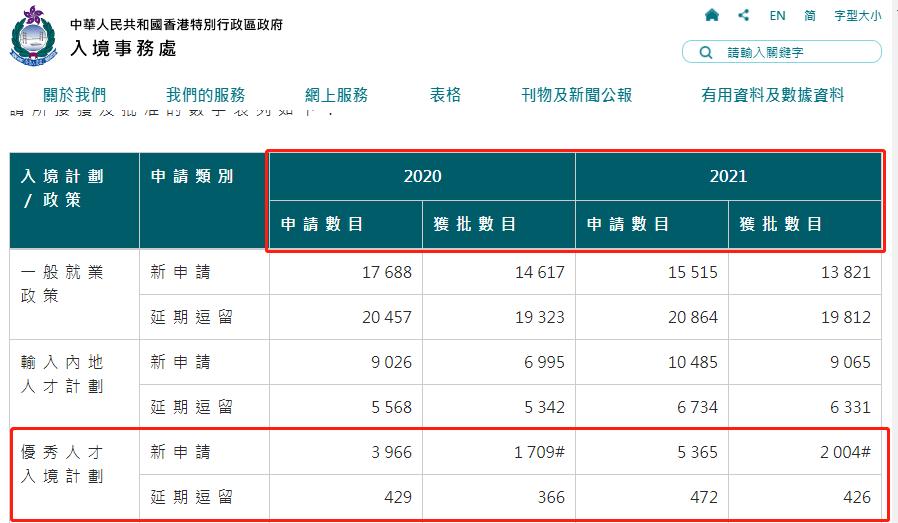Click the magnifier icon in search box
This screenshot has width=898, height=523.
[707, 52]
